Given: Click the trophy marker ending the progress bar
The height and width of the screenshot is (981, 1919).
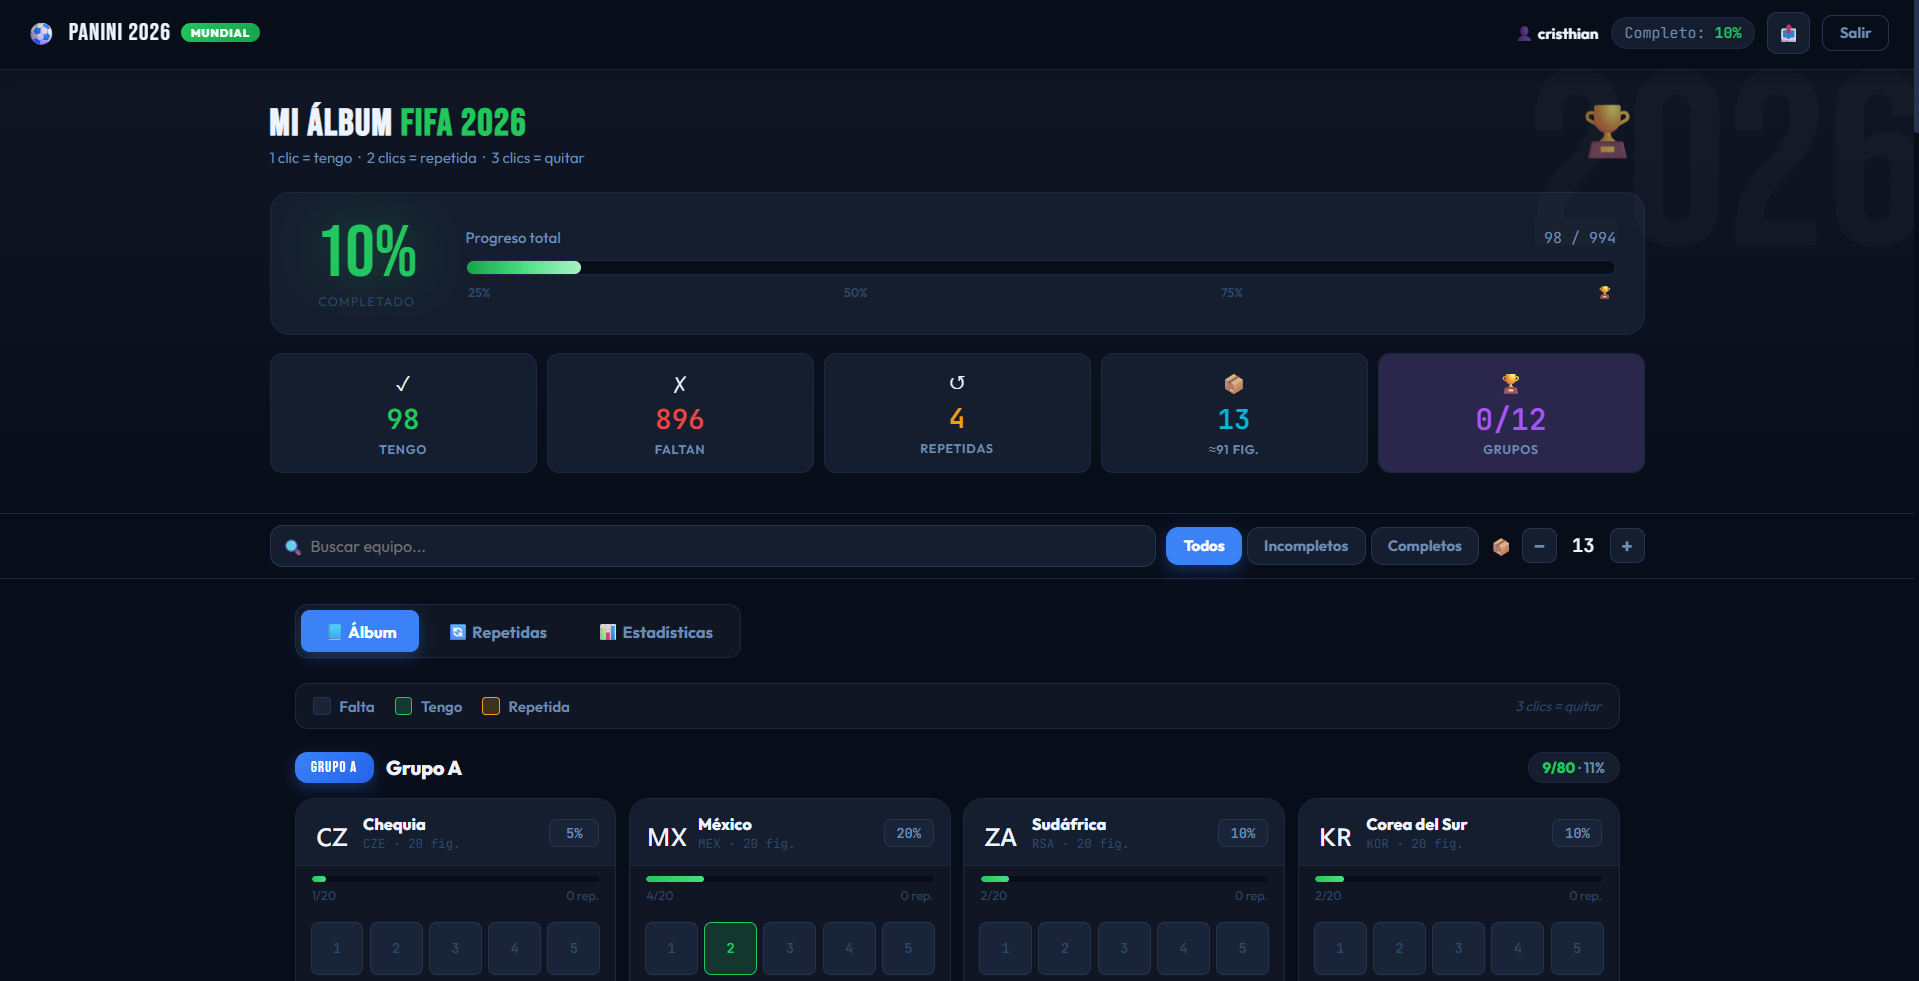Looking at the screenshot, I should (1605, 293).
